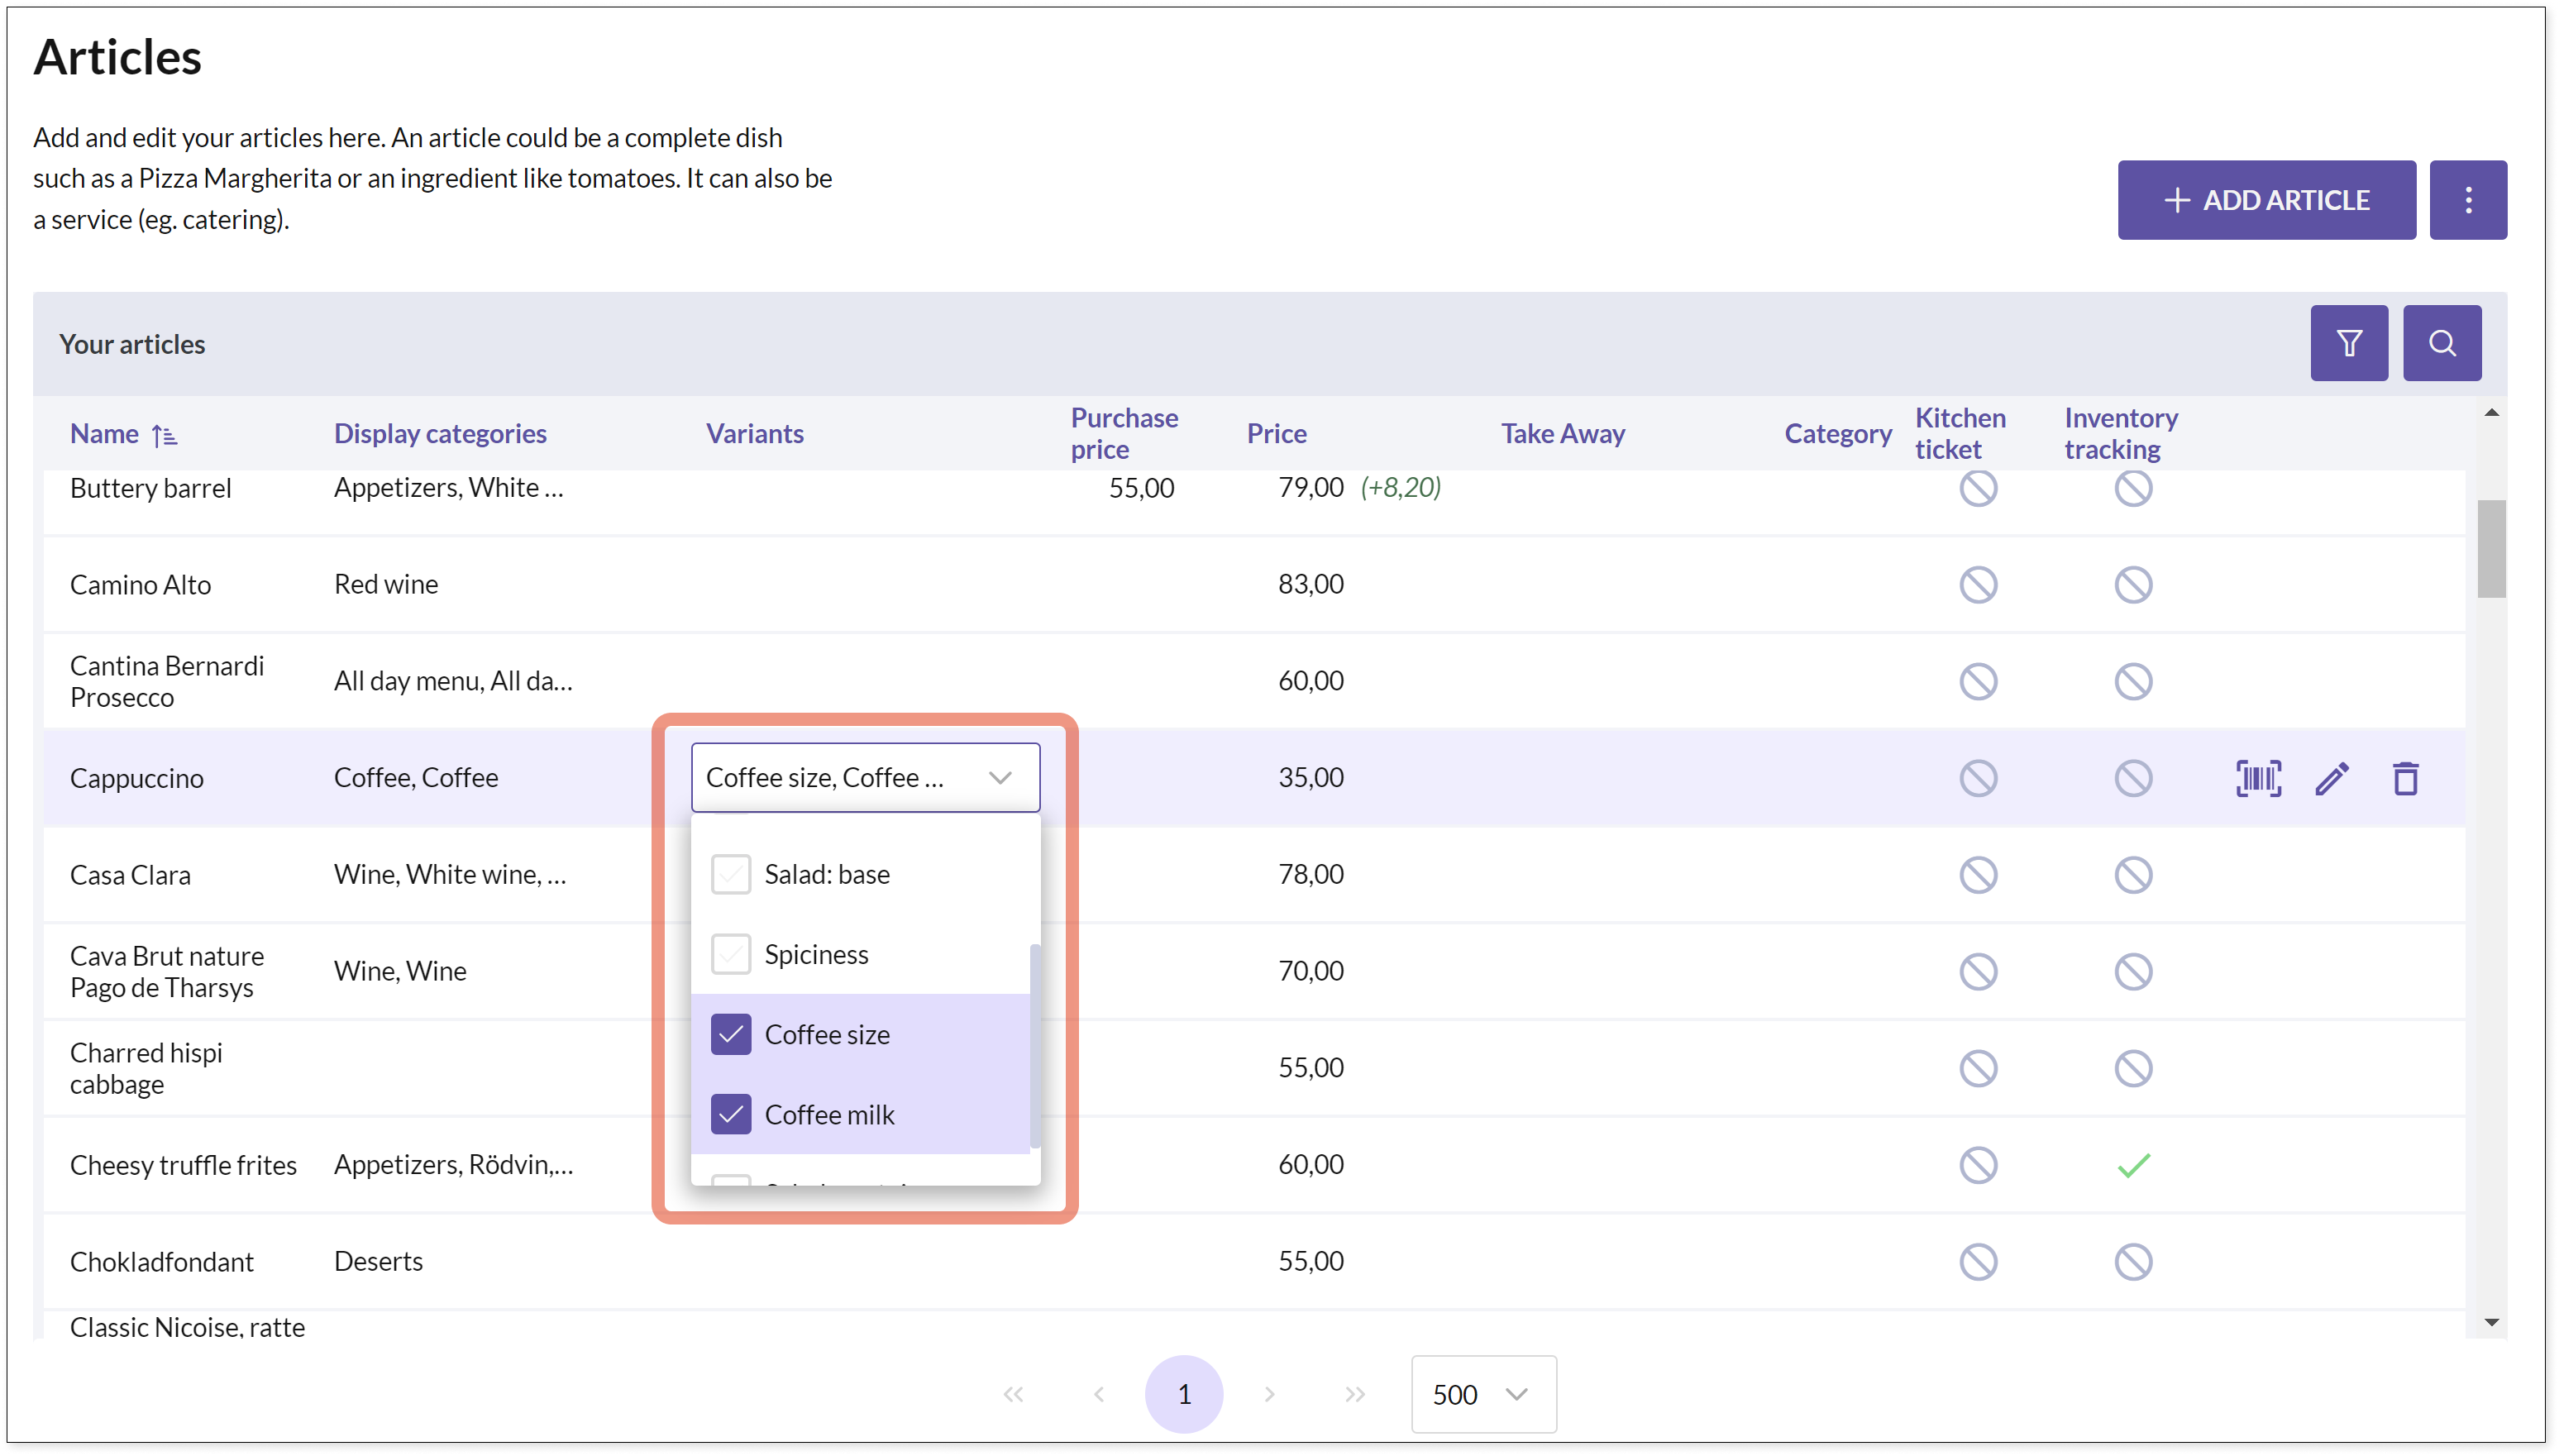Uncheck the Coffee size variant

click(x=731, y=1034)
